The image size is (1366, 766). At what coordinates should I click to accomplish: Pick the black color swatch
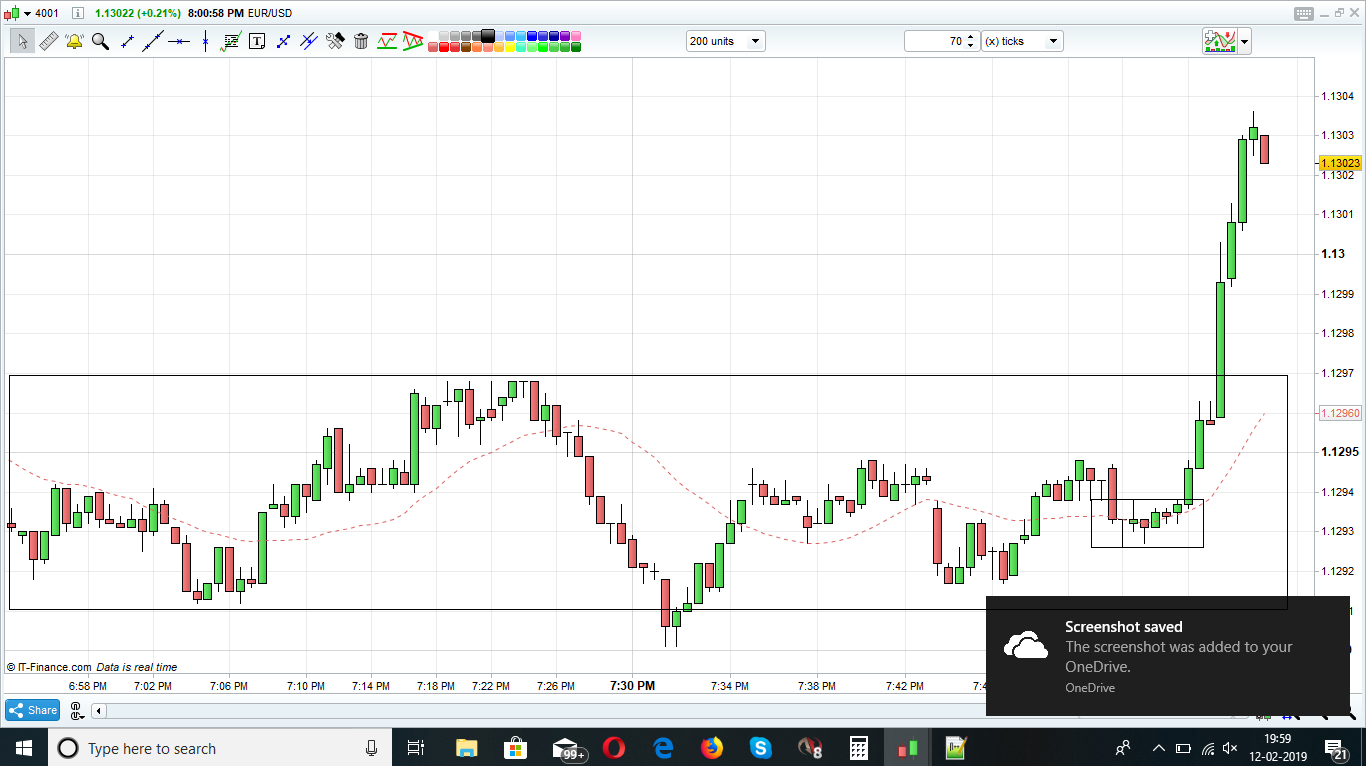pos(488,36)
